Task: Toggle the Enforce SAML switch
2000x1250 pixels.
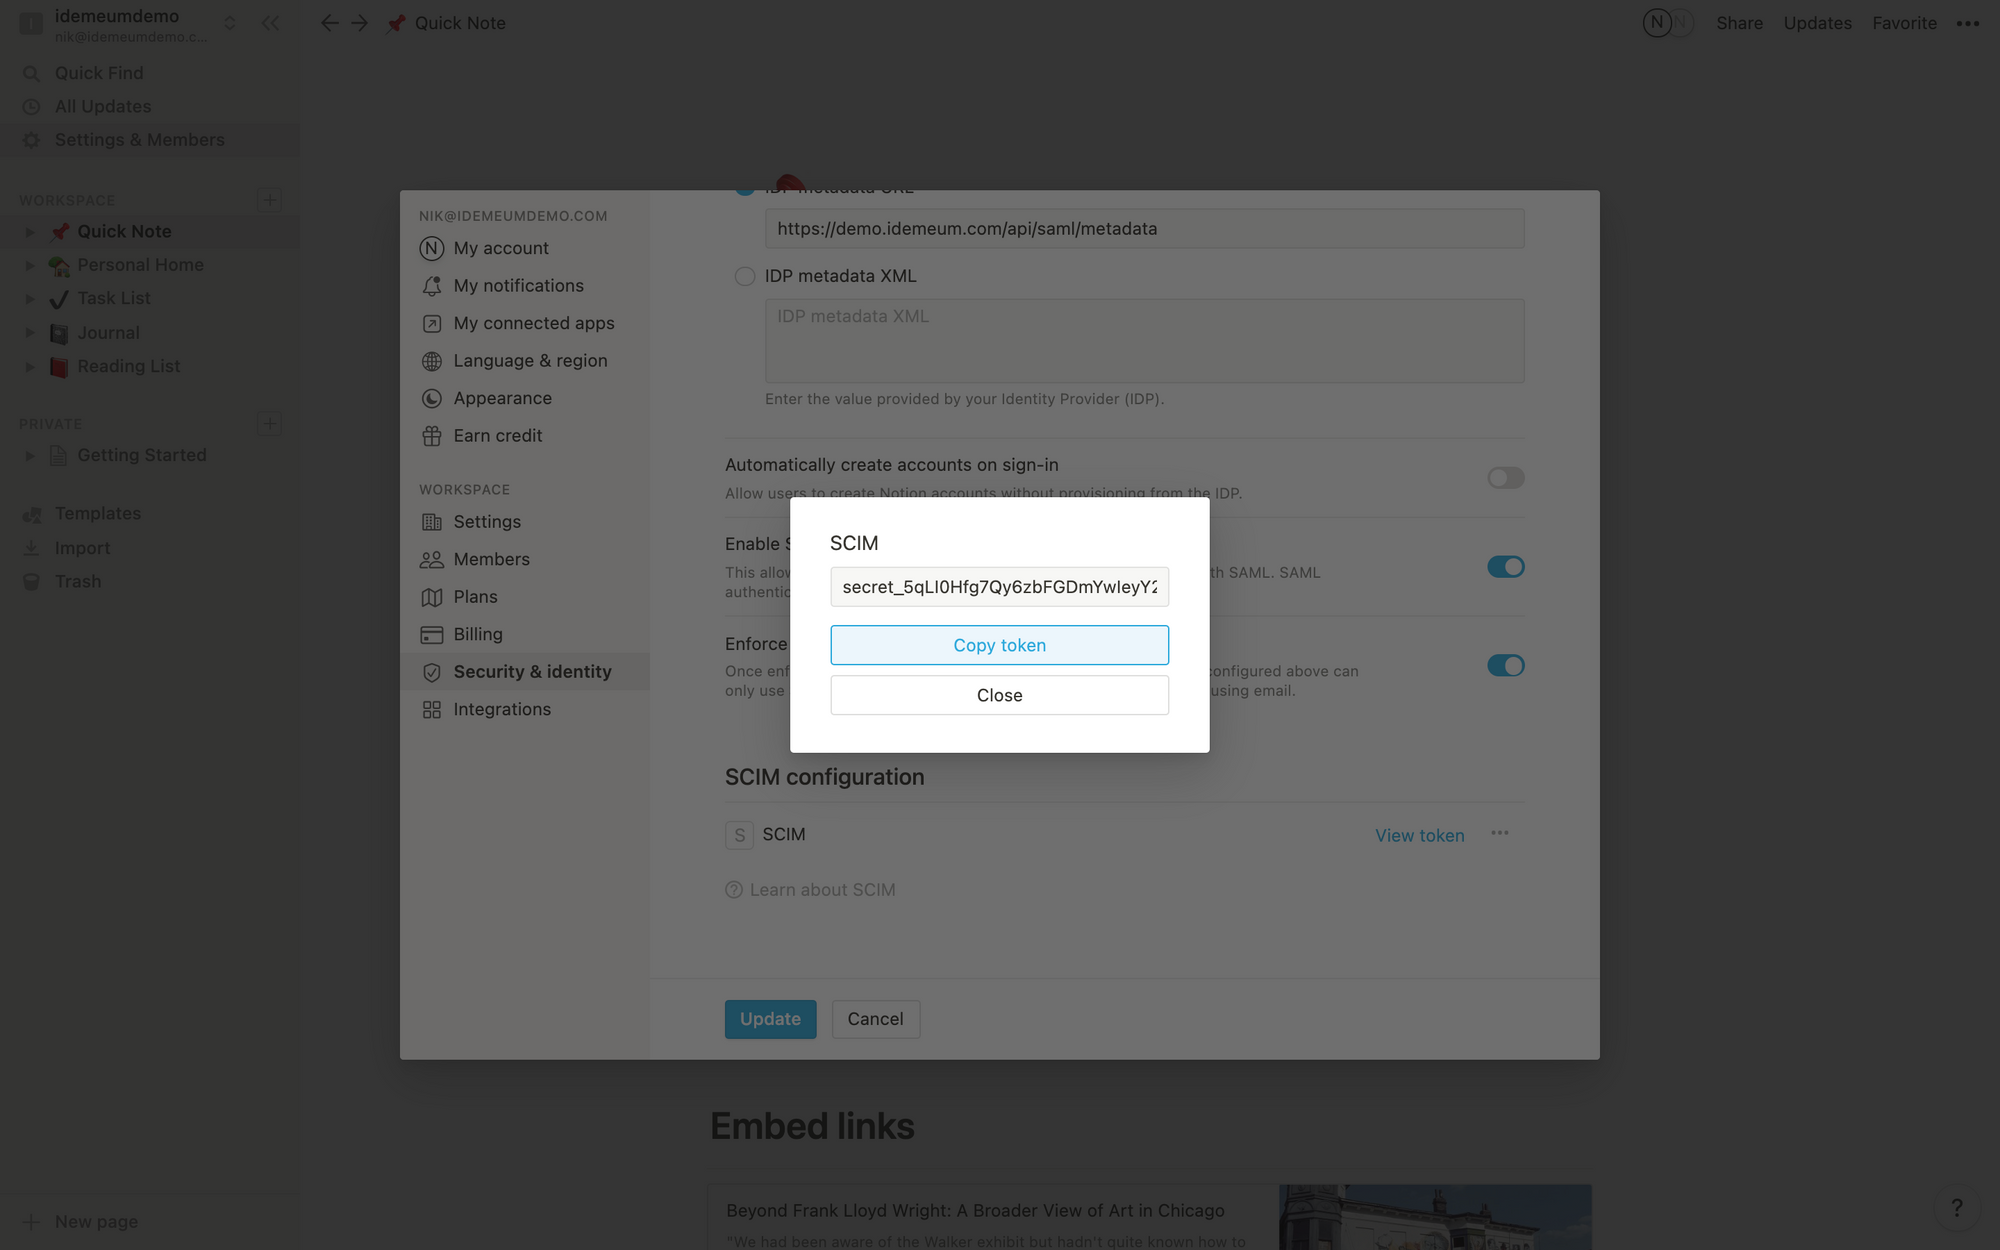Action: click(1505, 666)
